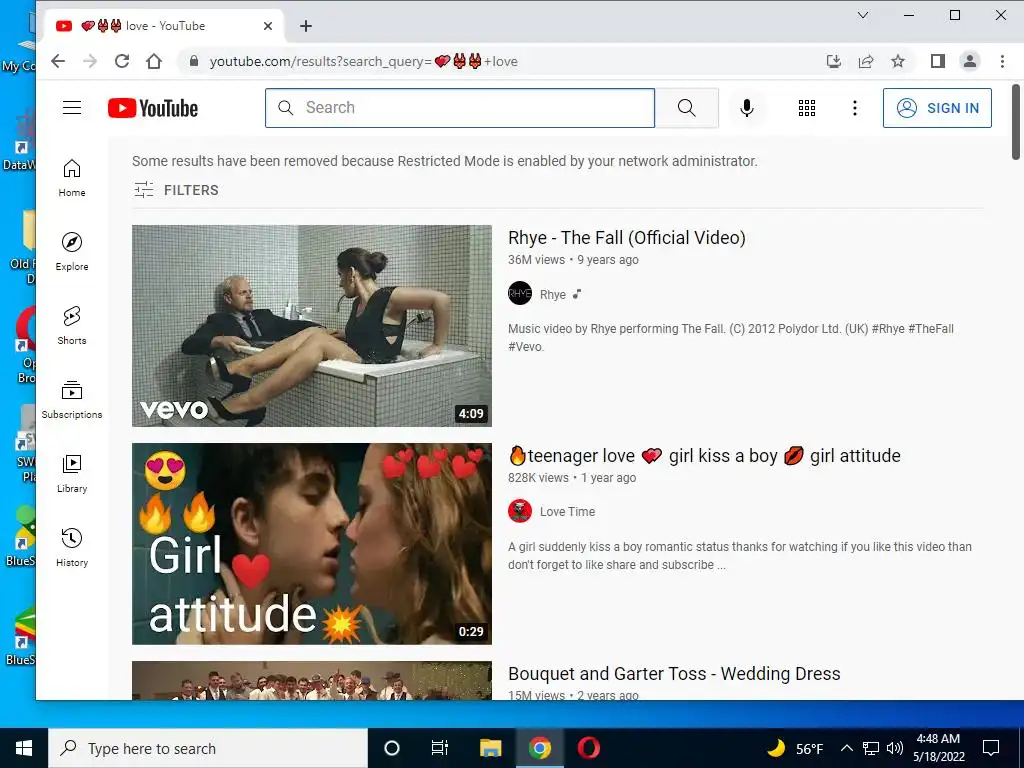Click the magnifier search button
The height and width of the screenshot is (768, 1024).
(686, 108)
